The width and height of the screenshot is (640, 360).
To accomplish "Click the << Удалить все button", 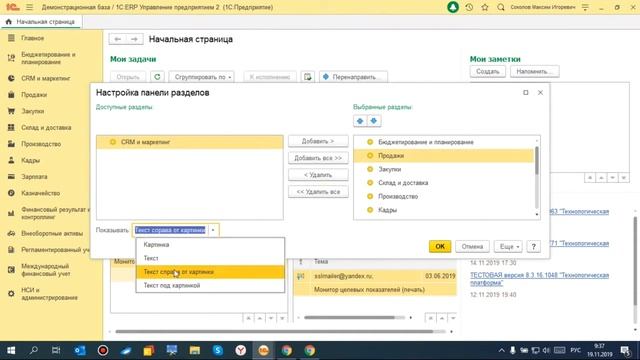I will click(318, 192).
